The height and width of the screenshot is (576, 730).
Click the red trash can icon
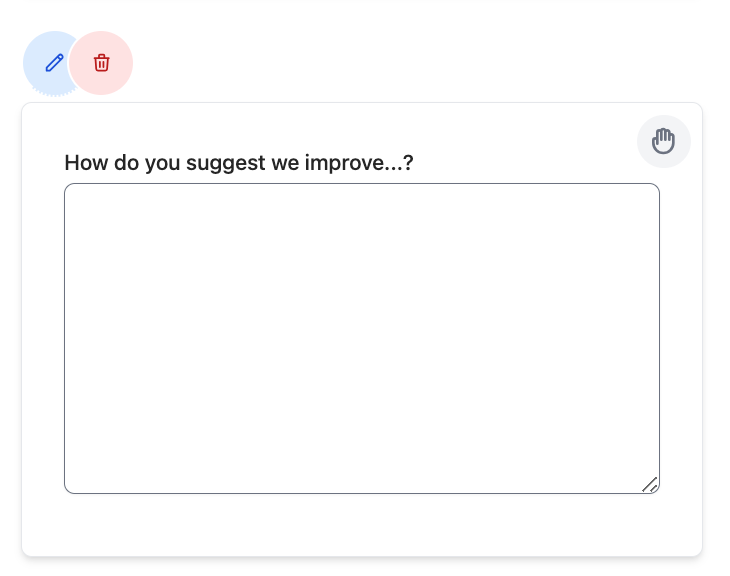coord(101,63)
